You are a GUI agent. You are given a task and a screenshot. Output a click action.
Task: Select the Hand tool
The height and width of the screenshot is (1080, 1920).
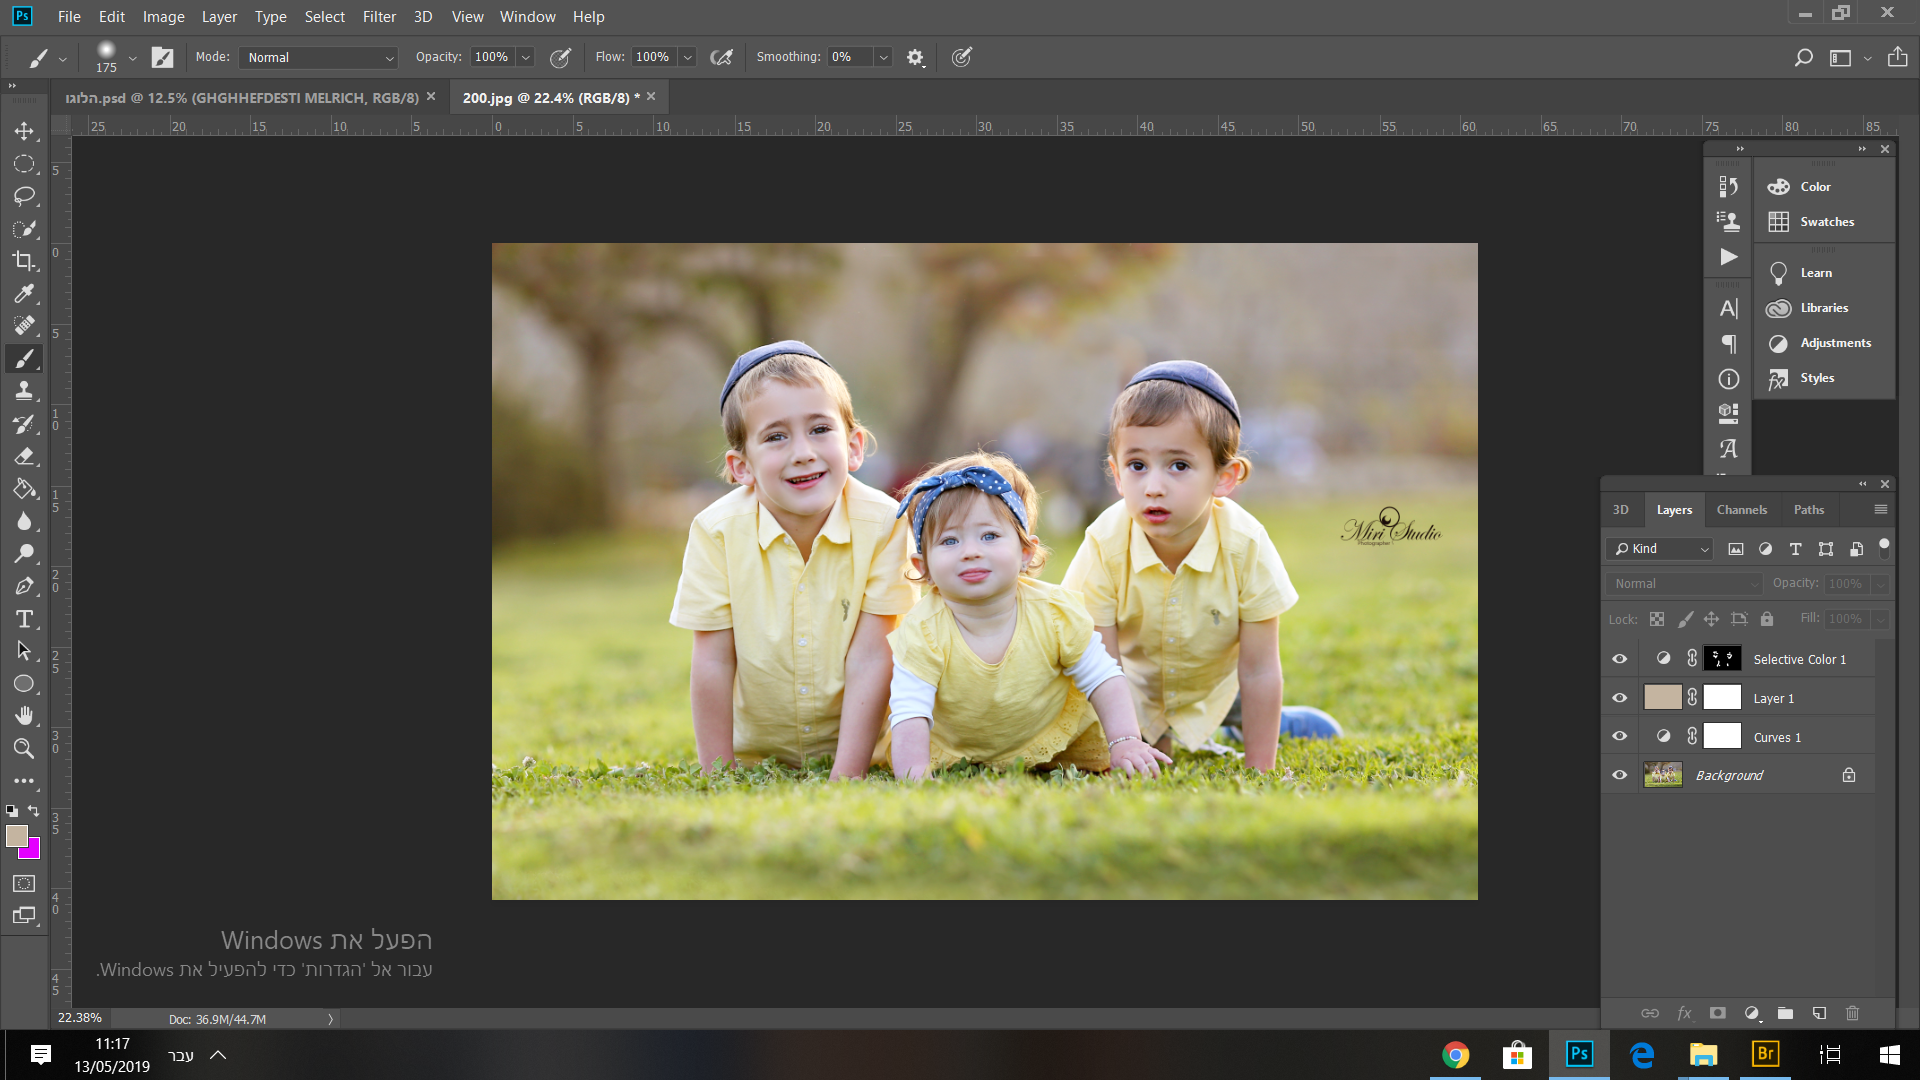coord(24,716)
